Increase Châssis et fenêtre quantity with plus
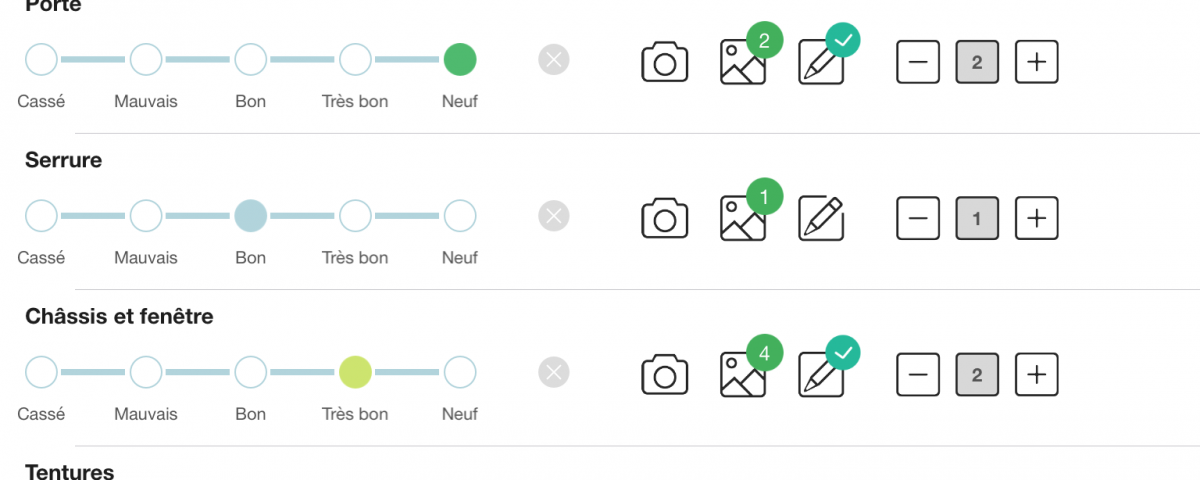 coord(1037,374)
